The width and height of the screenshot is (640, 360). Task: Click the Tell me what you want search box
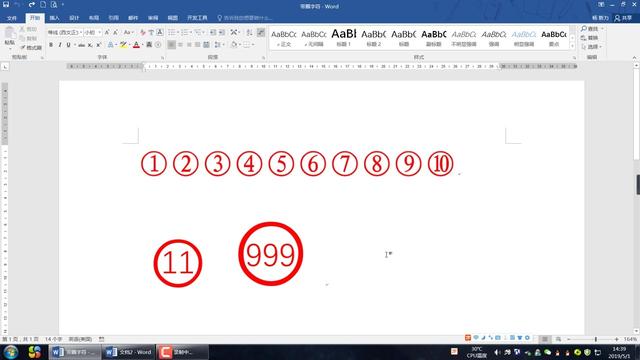245,18
